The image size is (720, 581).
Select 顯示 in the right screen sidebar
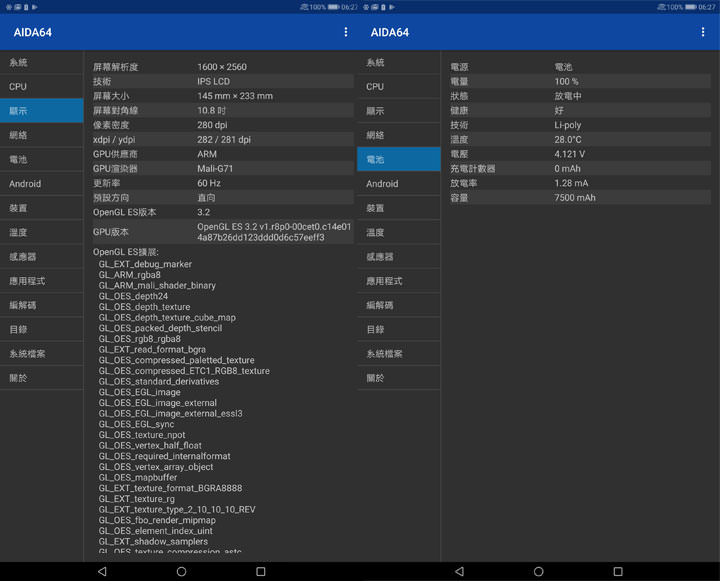click(x=398, y=111)
